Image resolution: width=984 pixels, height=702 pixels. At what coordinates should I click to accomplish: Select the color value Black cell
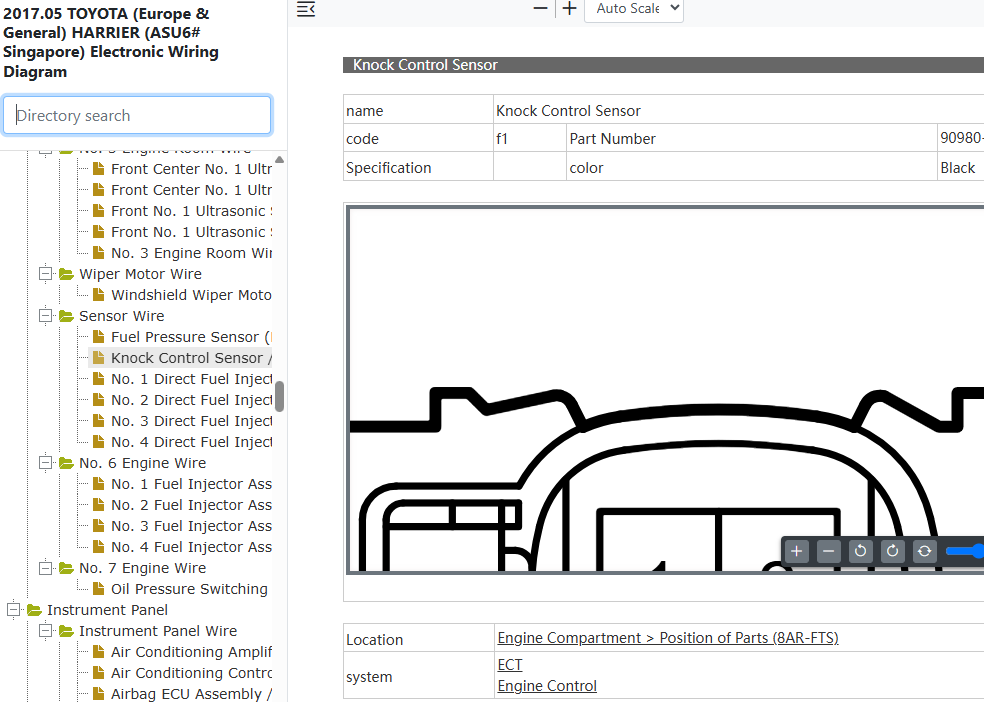tap(960, 168)
